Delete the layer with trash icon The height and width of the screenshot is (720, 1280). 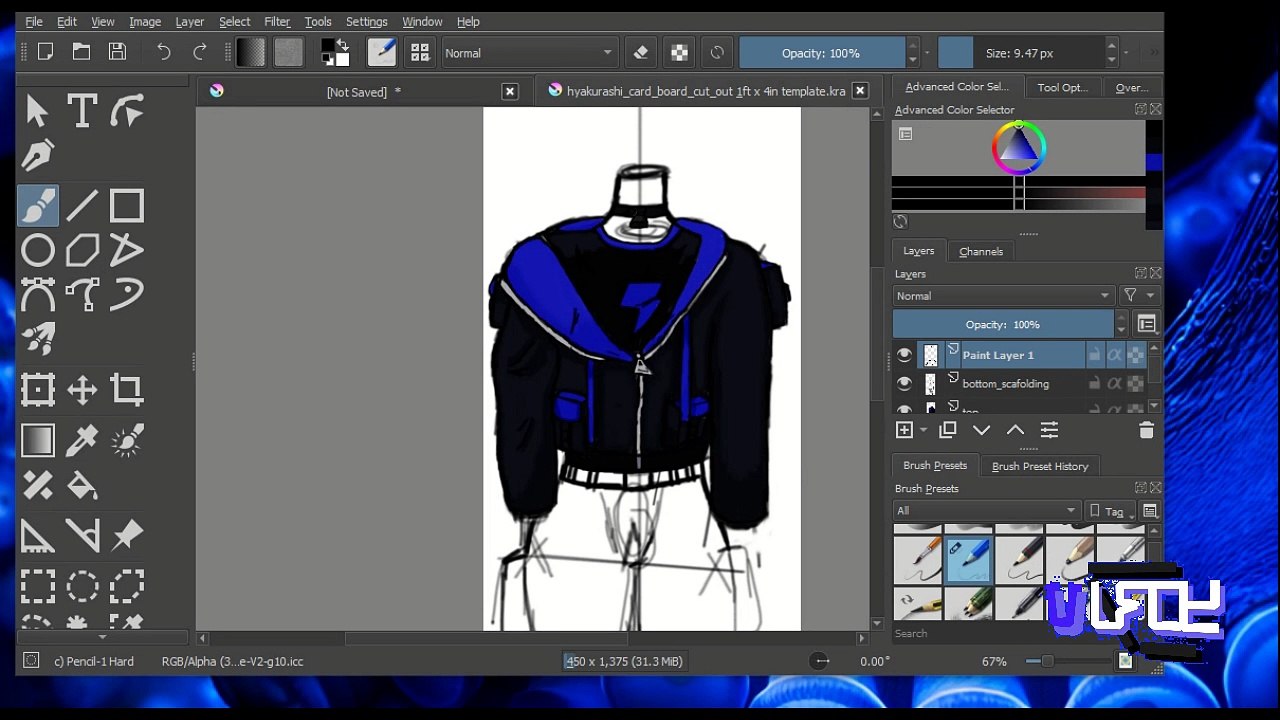pyautogui.click(x=1146, y=430)
